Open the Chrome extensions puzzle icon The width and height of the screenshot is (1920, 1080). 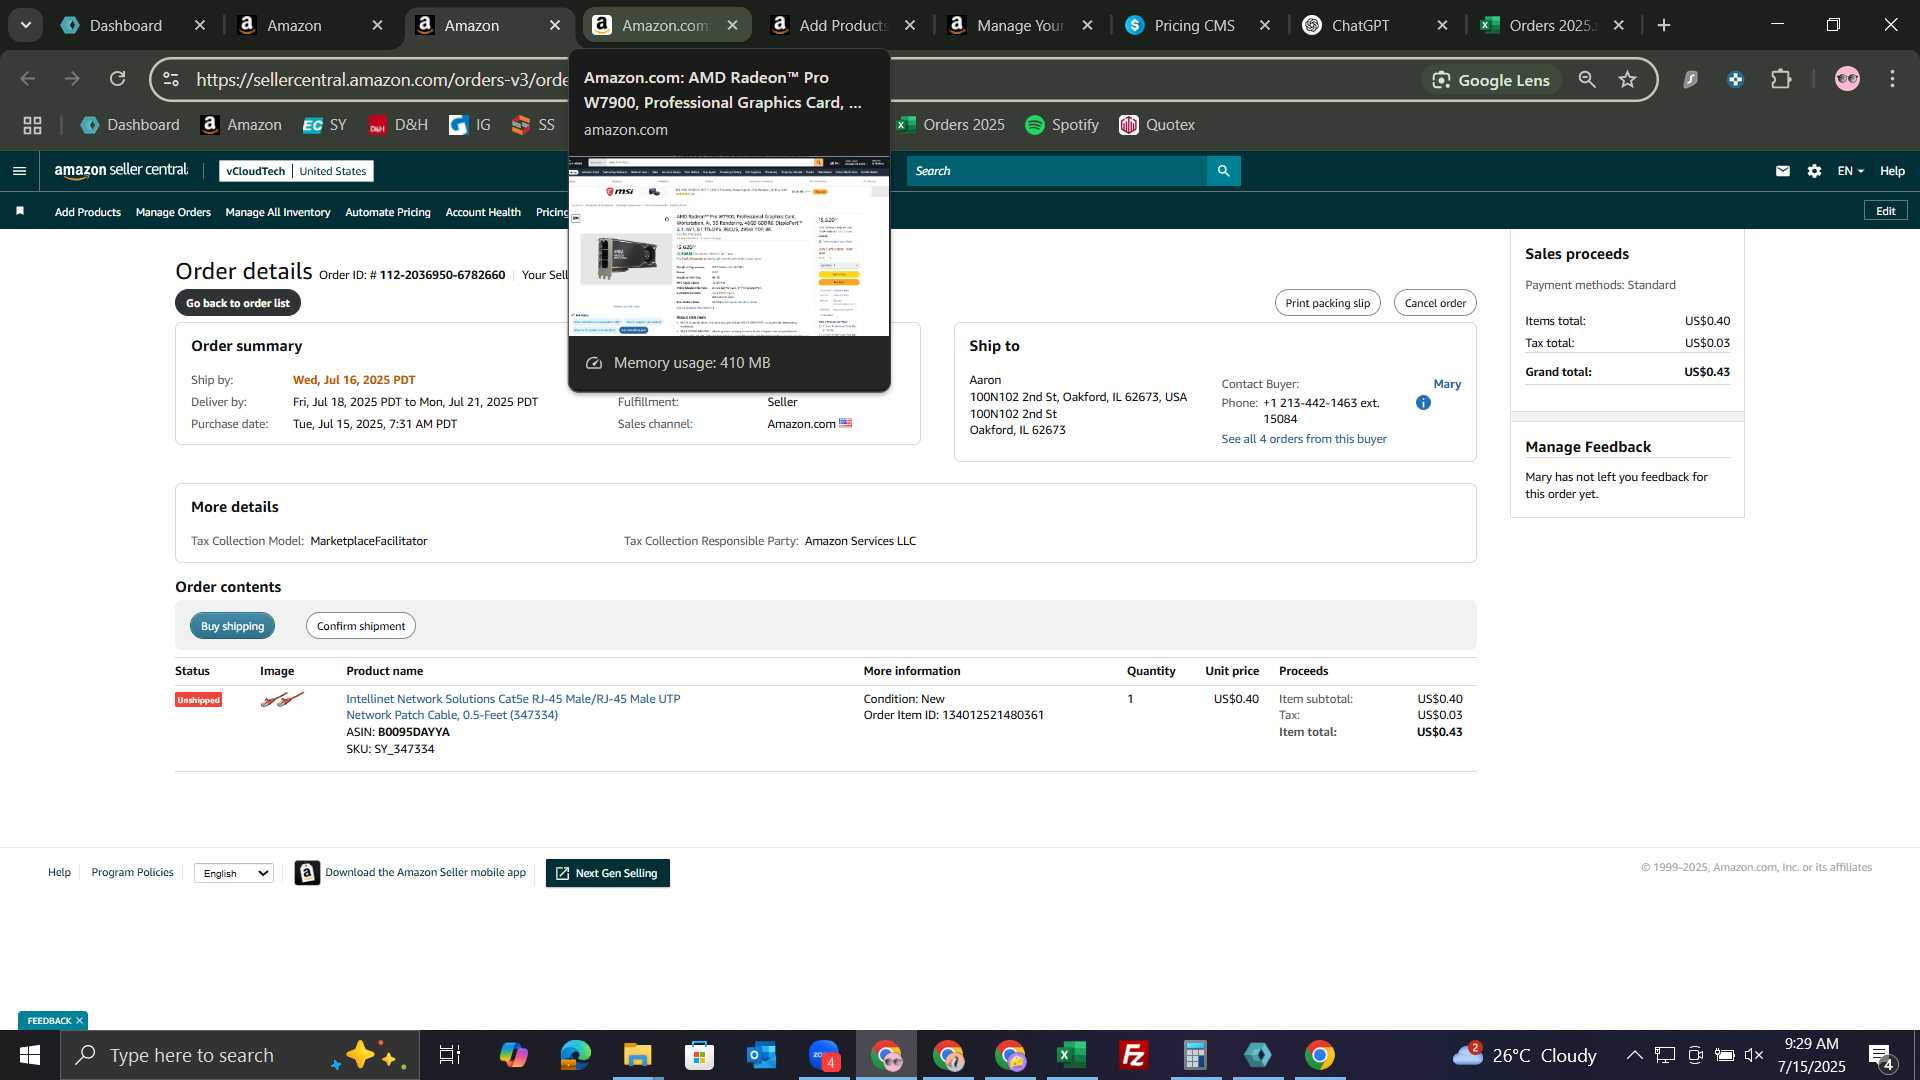tap(1781, 79)
